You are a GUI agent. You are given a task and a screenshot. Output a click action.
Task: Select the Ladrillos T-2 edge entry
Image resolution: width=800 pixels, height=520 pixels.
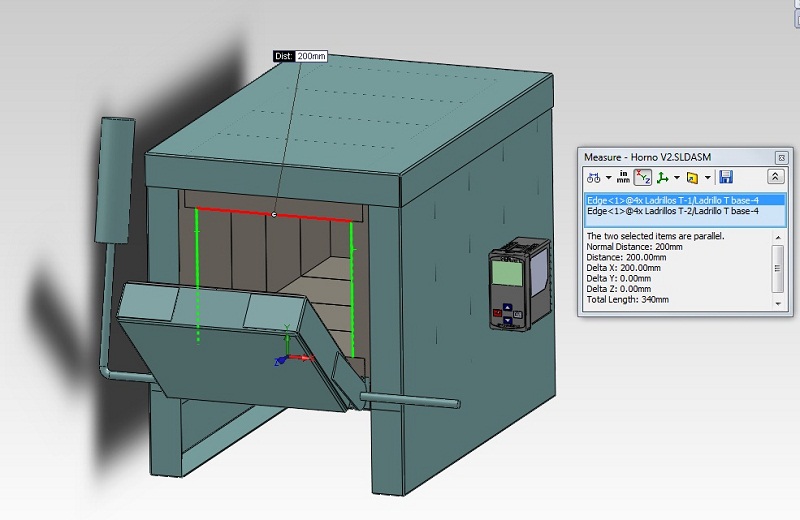672,211
